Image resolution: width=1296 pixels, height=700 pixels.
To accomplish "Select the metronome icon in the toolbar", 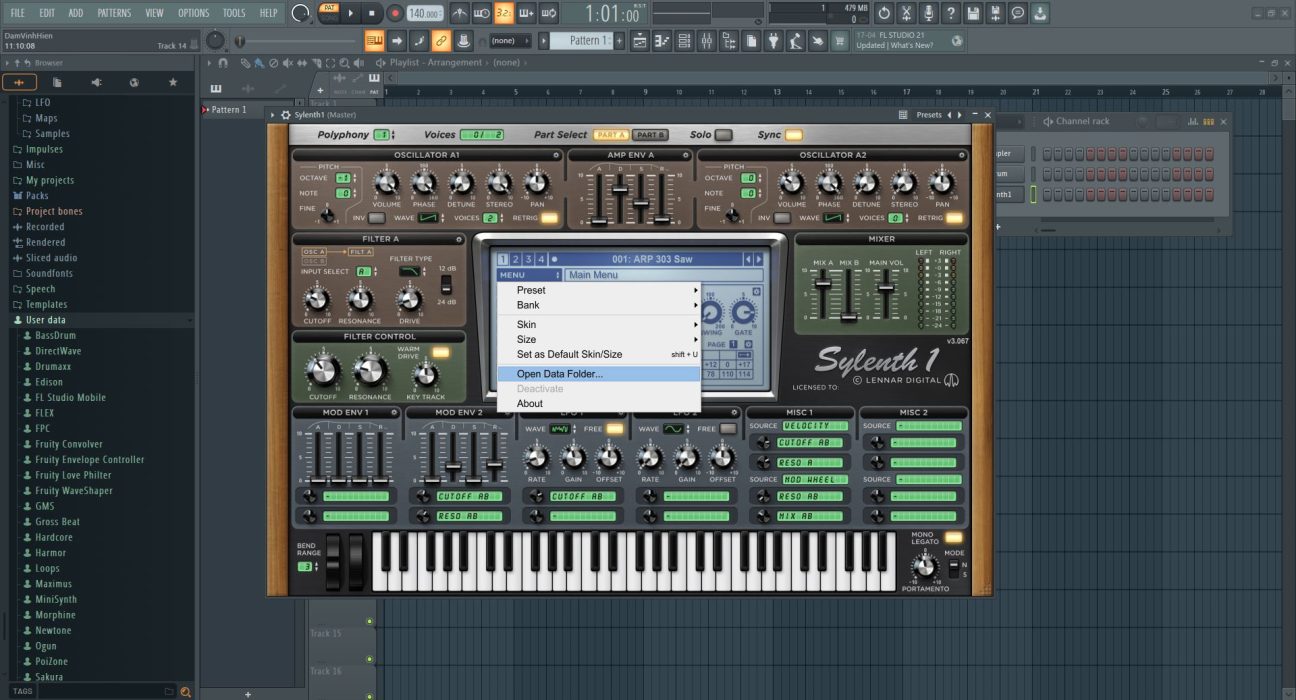I will (x=461, y=13).
